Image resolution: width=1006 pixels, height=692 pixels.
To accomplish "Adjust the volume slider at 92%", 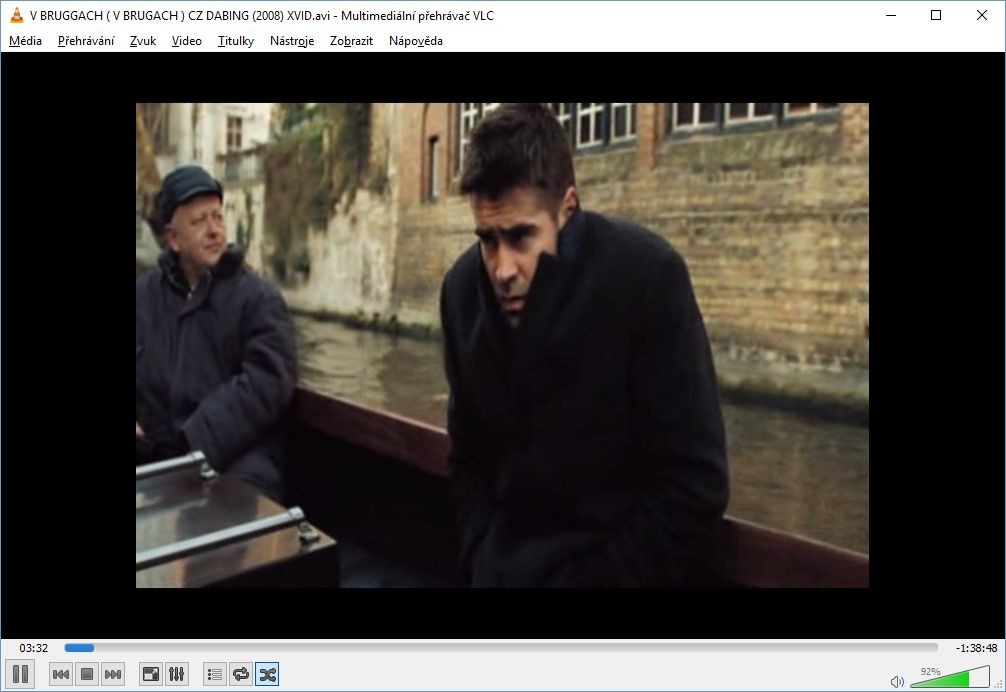I will [949, 676].
